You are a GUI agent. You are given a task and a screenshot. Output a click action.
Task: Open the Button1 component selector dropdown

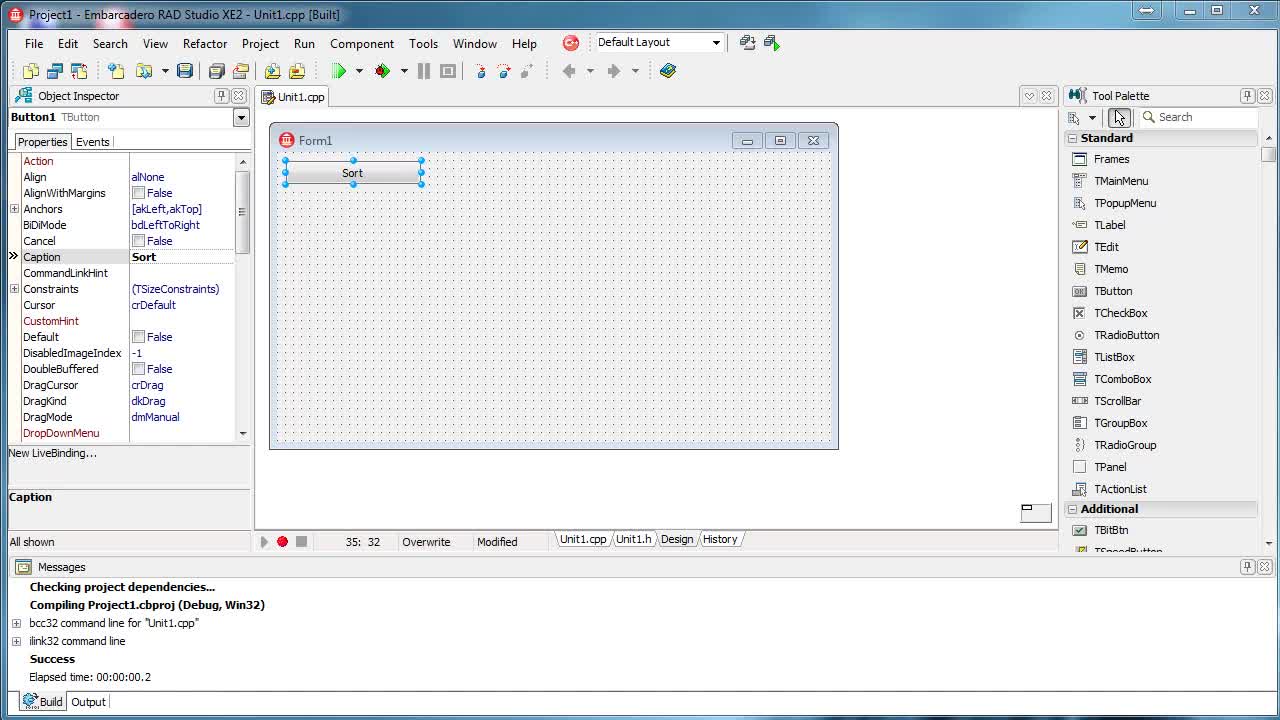click(241, 118)
